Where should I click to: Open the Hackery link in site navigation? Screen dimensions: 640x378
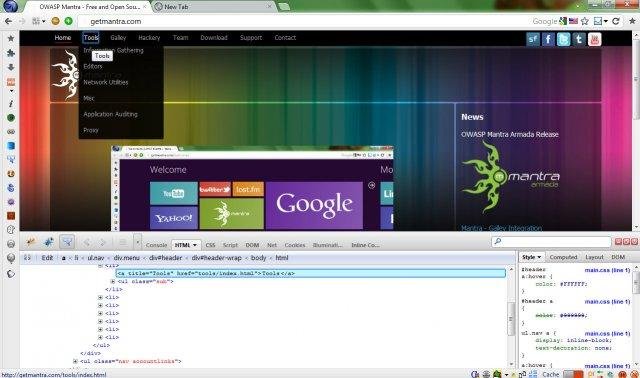[x=149, y=38]
